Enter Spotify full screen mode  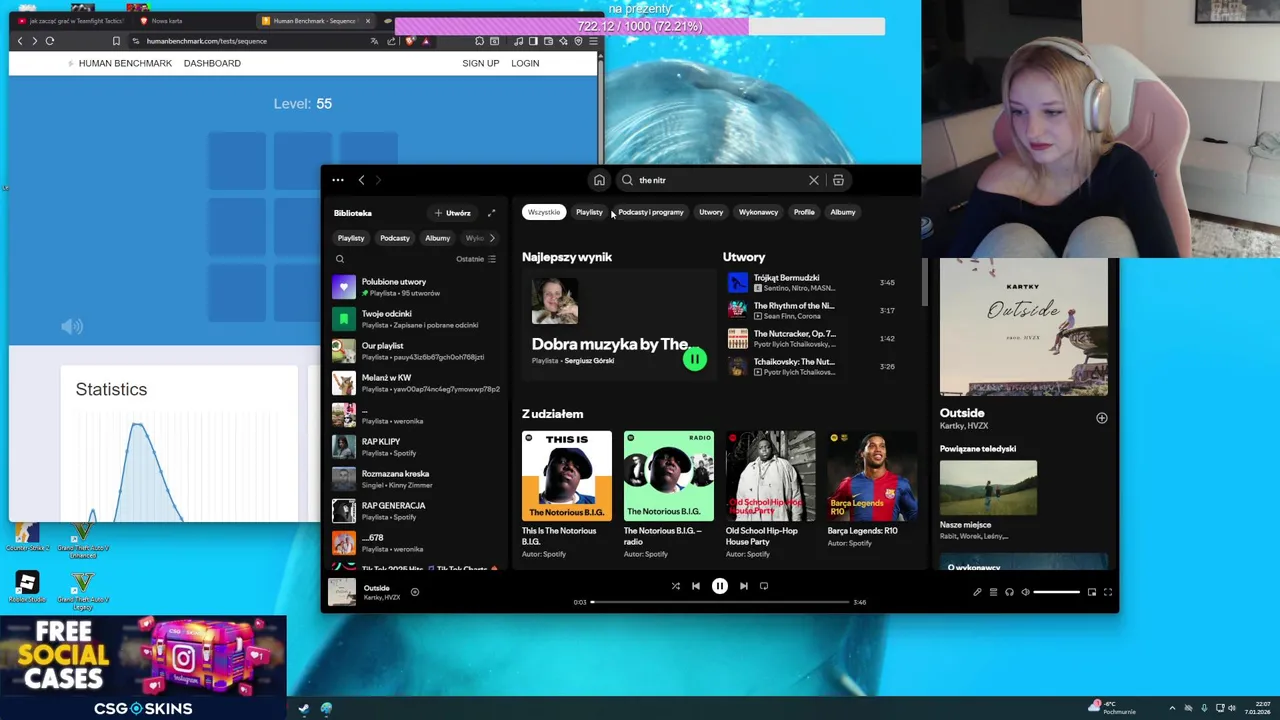click(1108, 592)
